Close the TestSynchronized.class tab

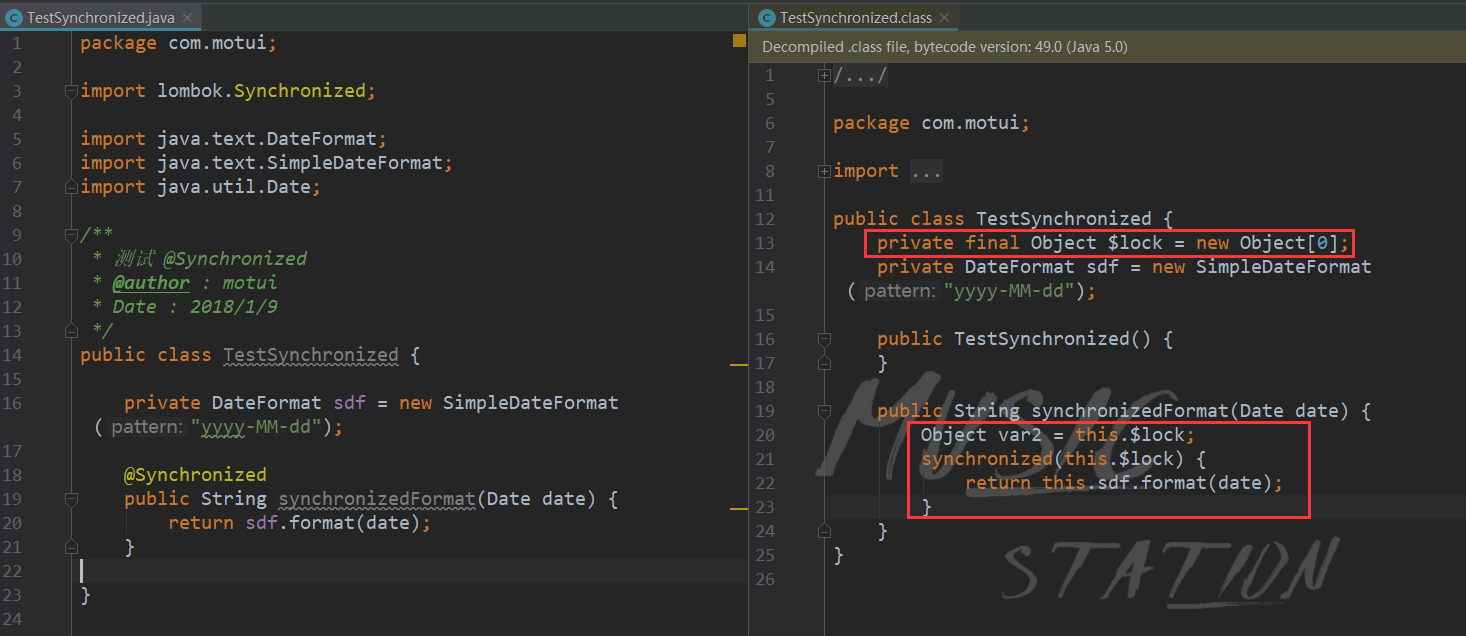(945, 18)
